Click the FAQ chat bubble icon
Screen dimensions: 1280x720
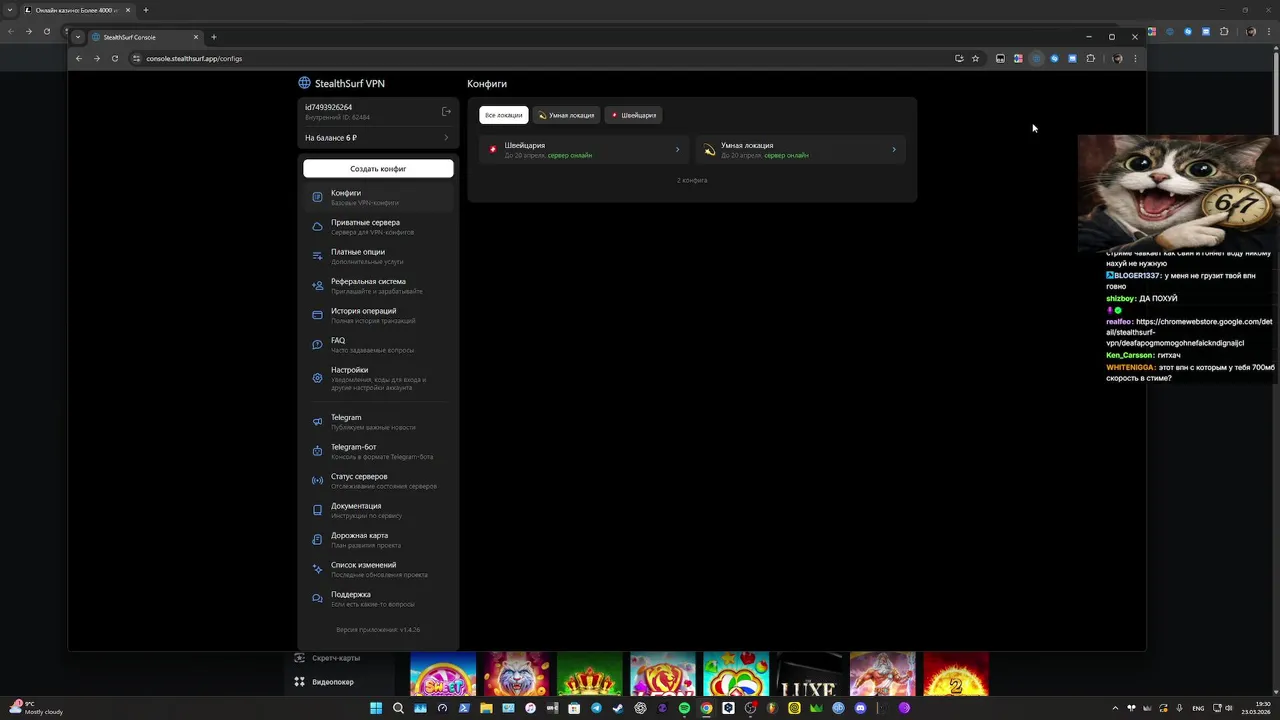pyautogui.click(x=317, y=345)
